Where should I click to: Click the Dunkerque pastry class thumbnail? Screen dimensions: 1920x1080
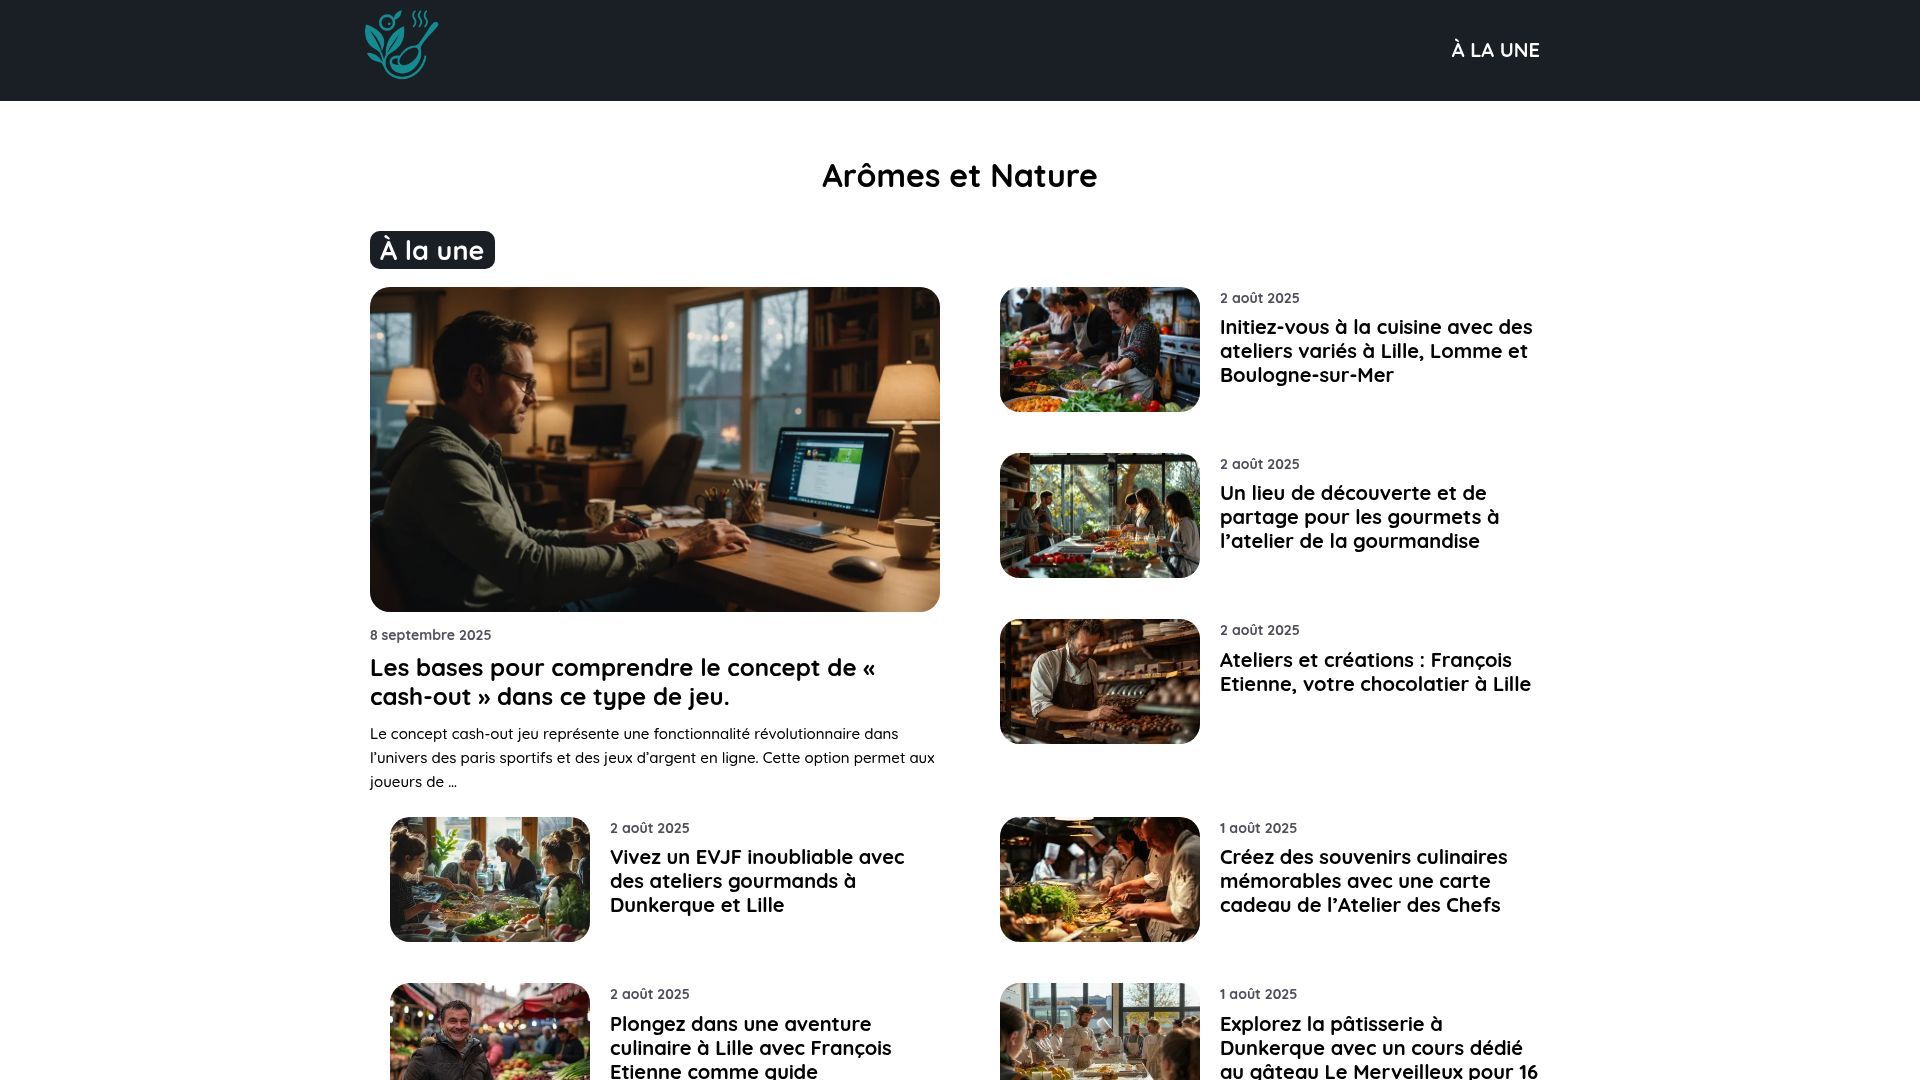coord(1100,1031)
